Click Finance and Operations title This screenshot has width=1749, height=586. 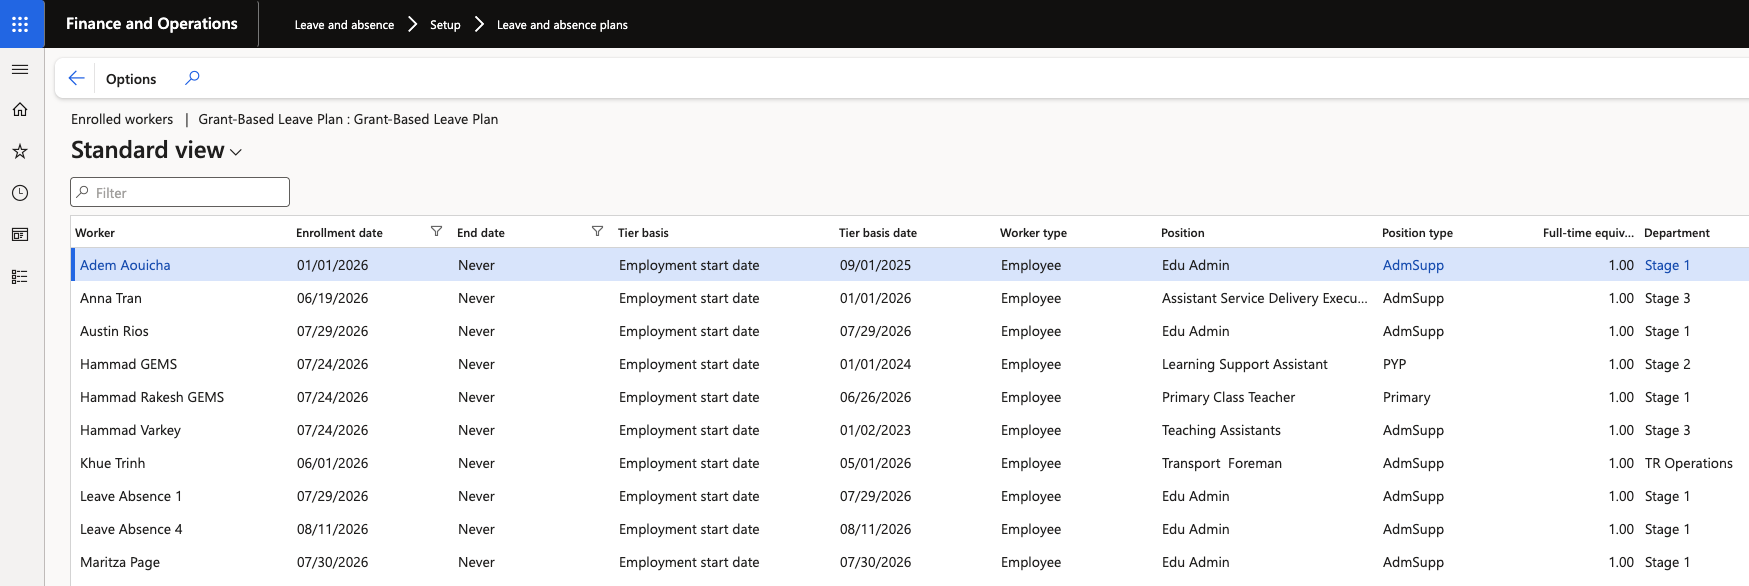(x=152, y=24)
